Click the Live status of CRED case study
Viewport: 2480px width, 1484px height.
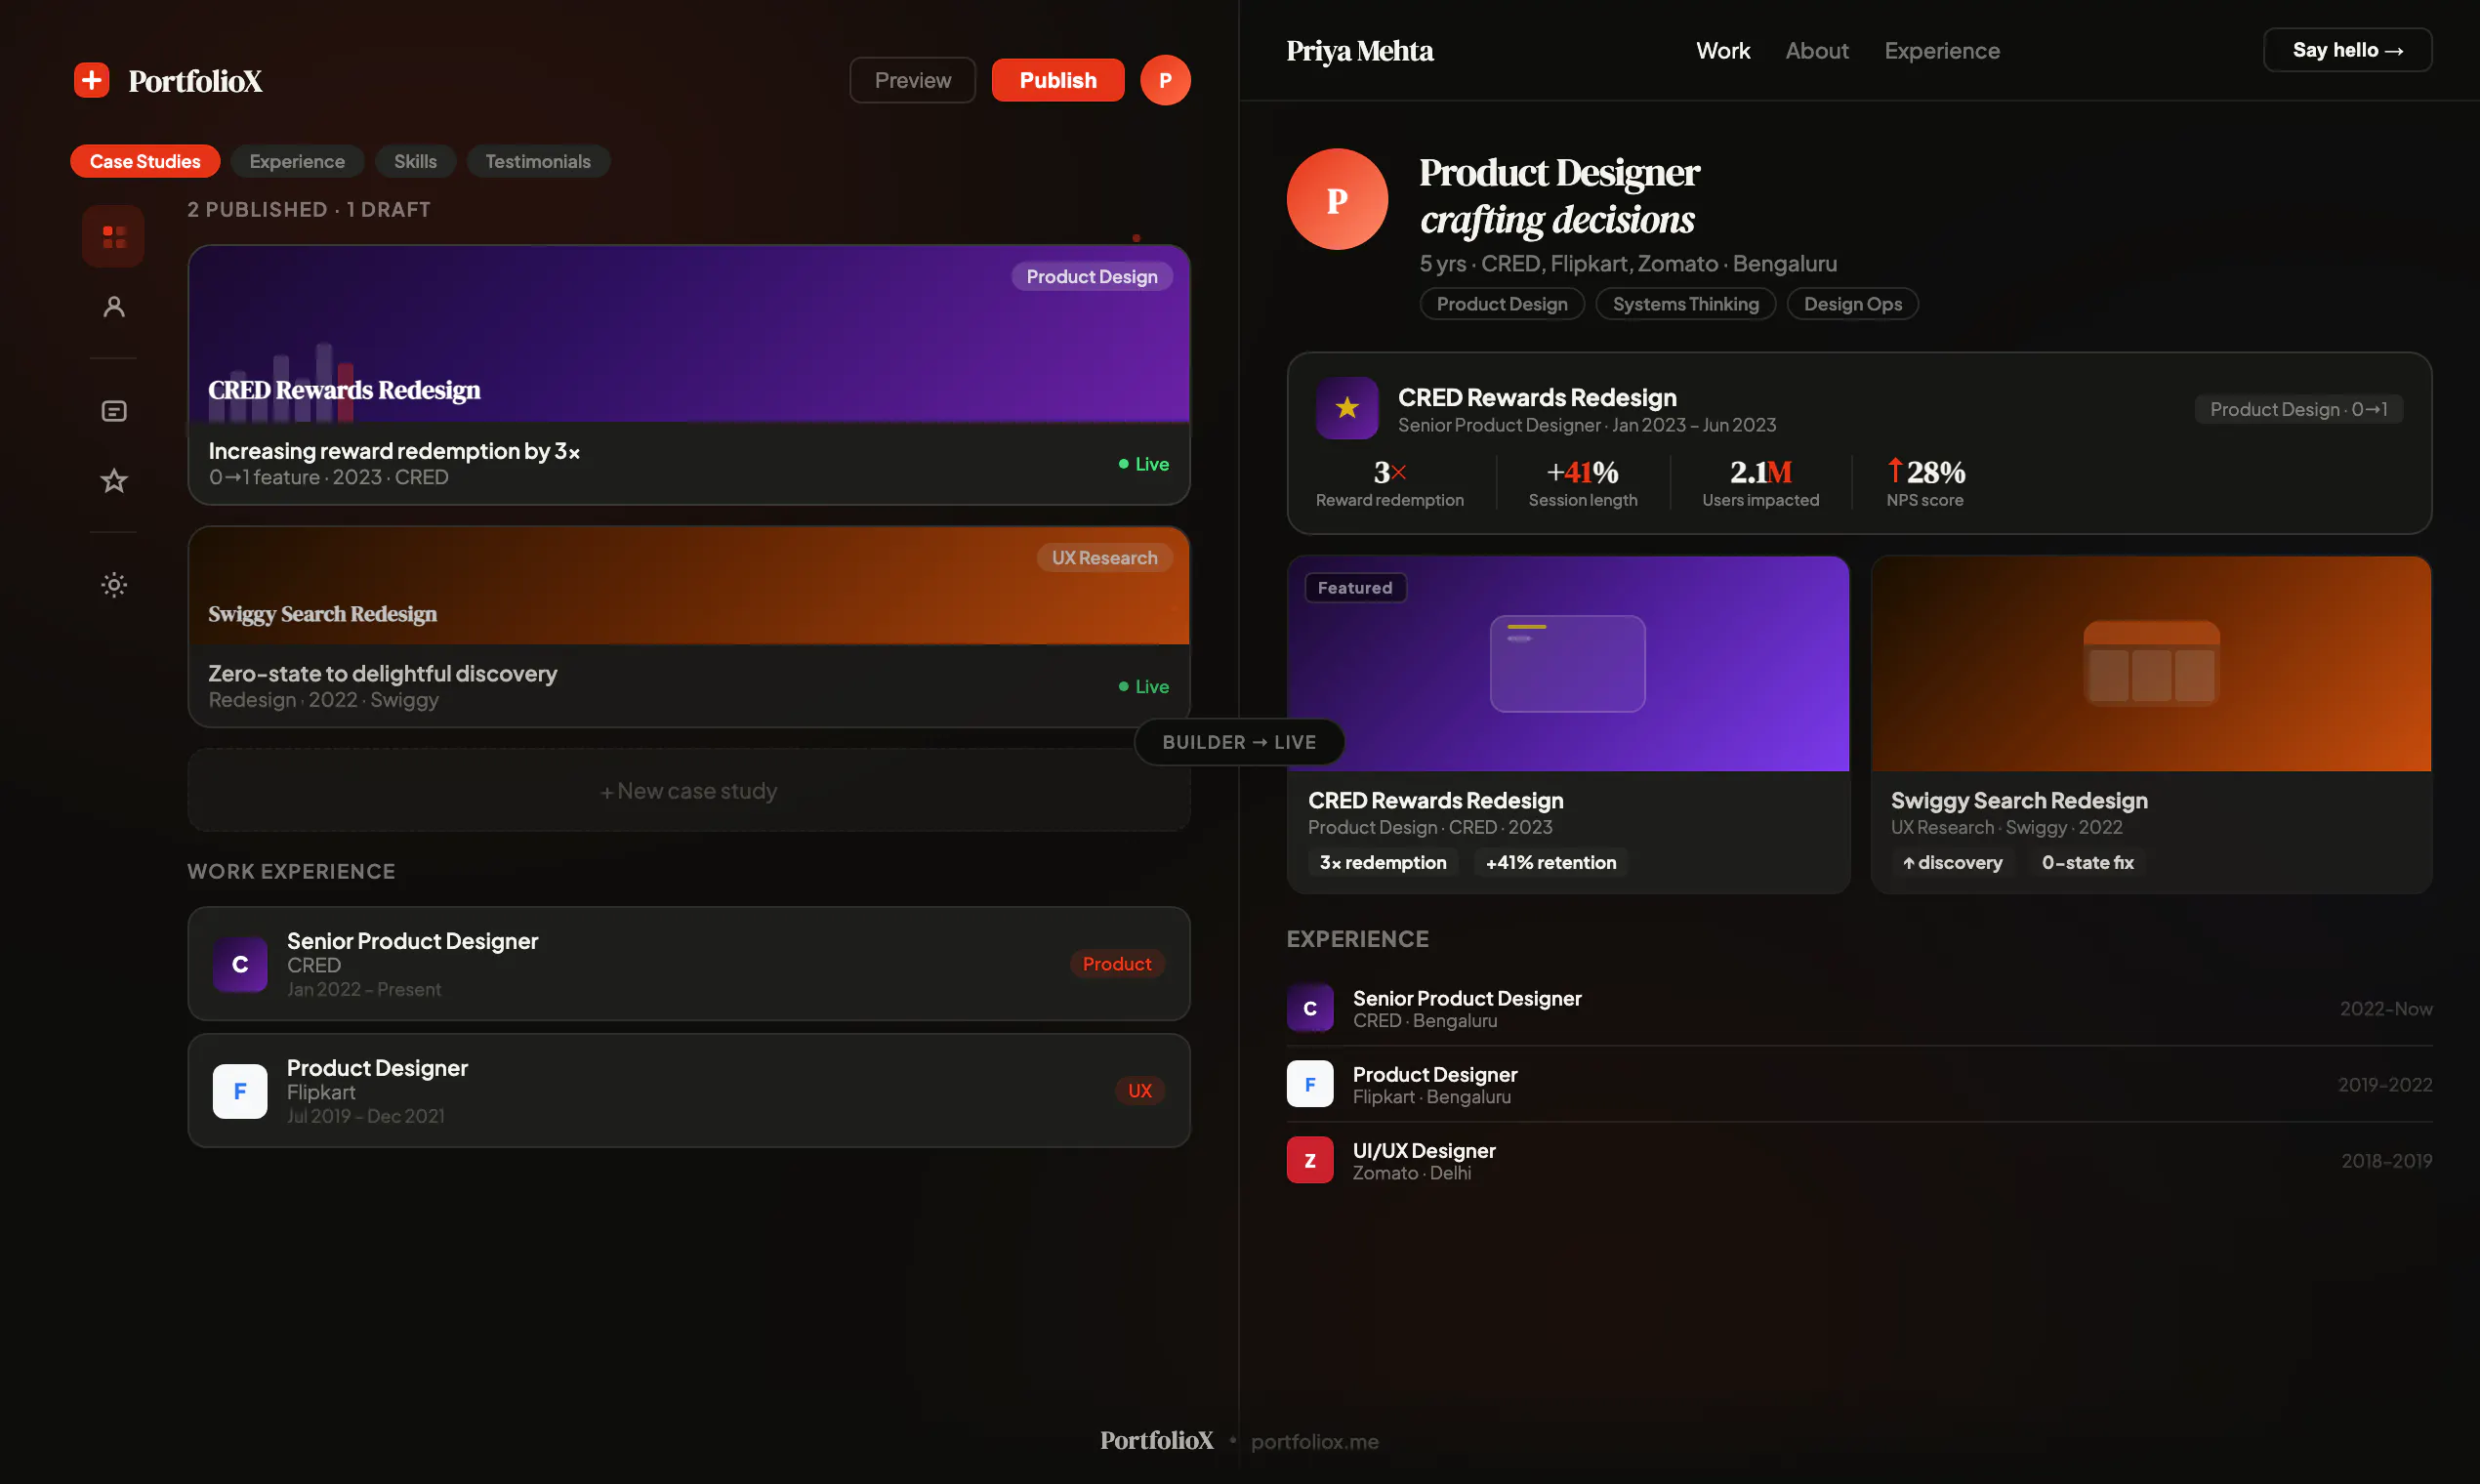coord(1143,464)
